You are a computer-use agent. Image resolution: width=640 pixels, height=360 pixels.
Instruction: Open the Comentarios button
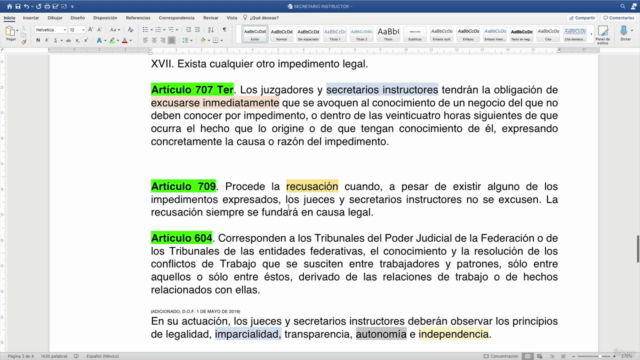[619, 18]
